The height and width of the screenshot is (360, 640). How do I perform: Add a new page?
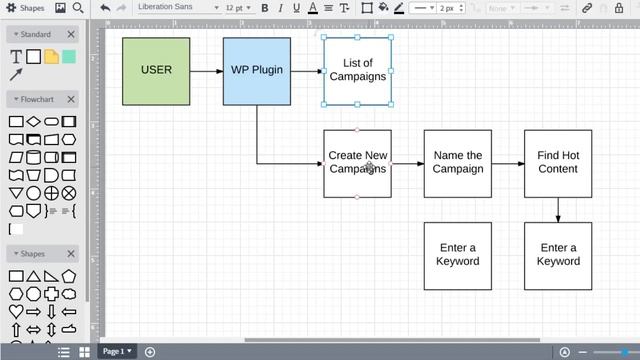[x=150, y=352]
